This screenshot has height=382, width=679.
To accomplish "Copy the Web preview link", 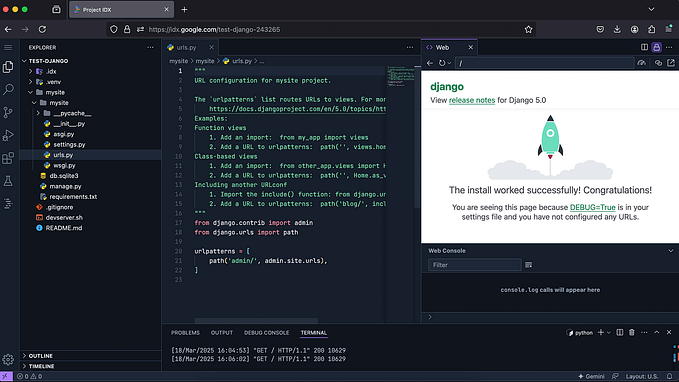I will pyautogui.click(x=658, y=63).
